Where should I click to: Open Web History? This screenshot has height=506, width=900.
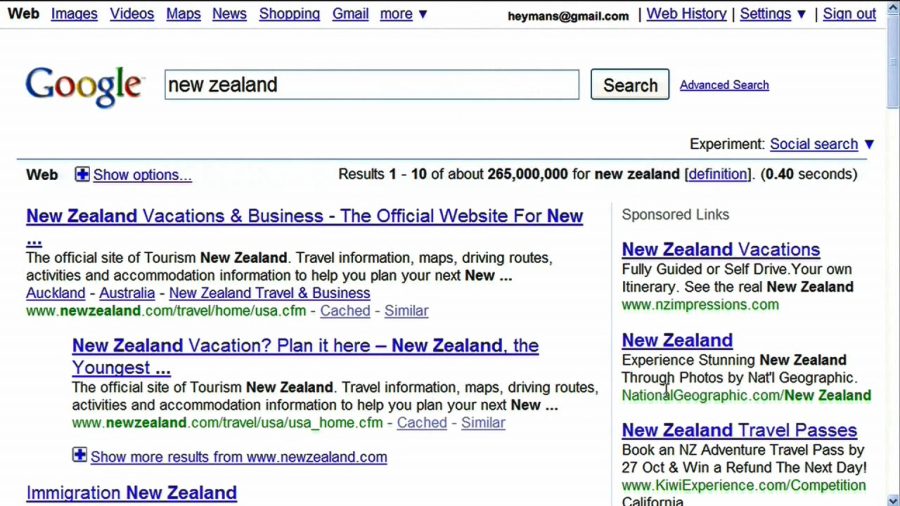tap(686, 14)
